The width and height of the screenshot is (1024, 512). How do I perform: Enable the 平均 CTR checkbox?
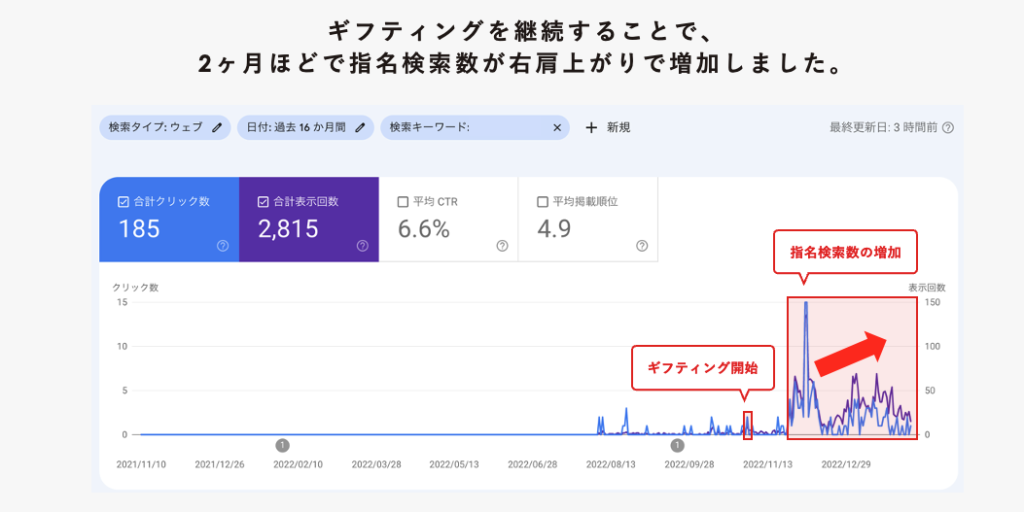[403, 201]
